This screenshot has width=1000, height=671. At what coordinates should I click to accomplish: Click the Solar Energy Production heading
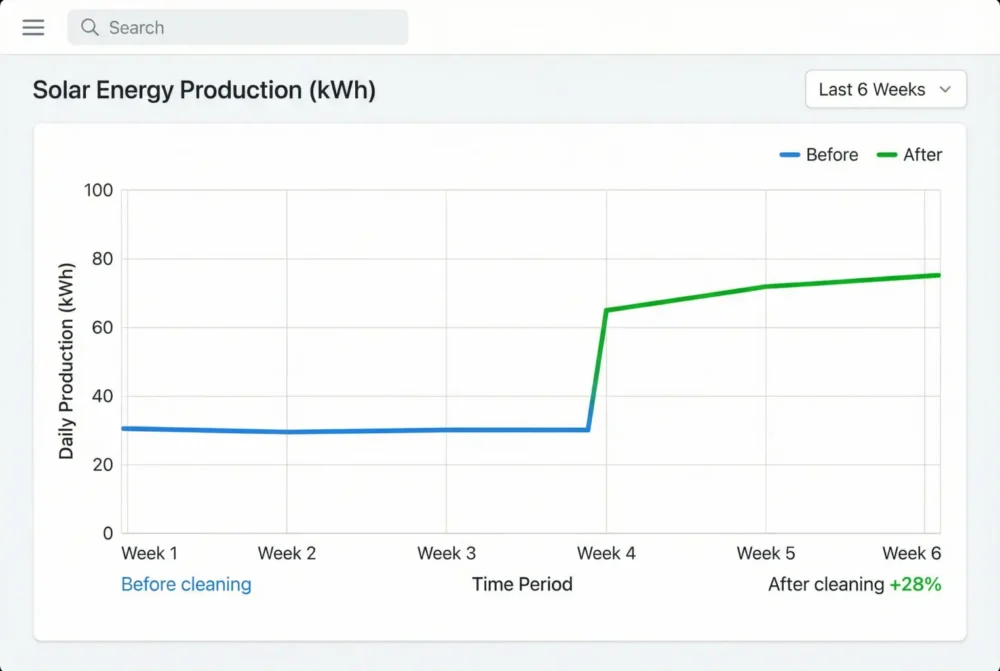click(x=205, y=90)
